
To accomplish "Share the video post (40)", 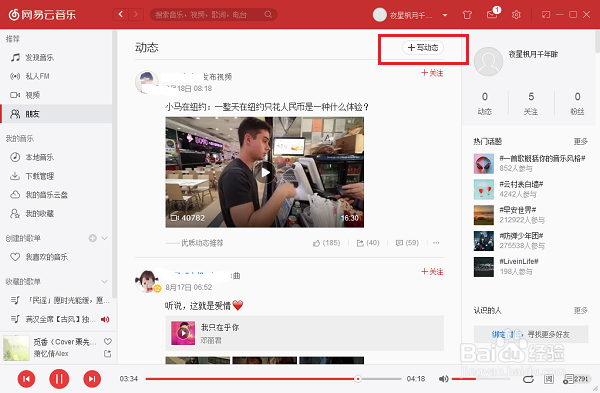I will click(368, 243).
